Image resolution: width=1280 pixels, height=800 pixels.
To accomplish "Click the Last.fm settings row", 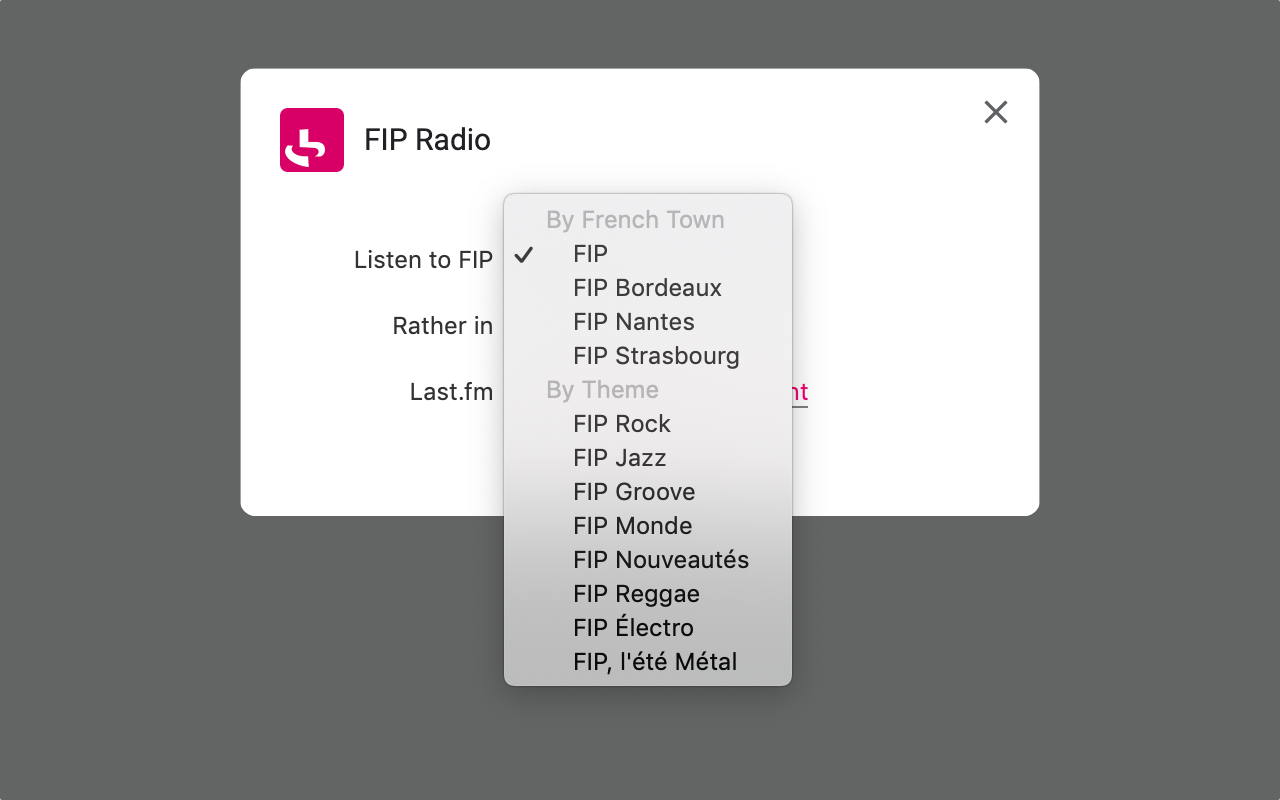I will [x=451, y=392].
